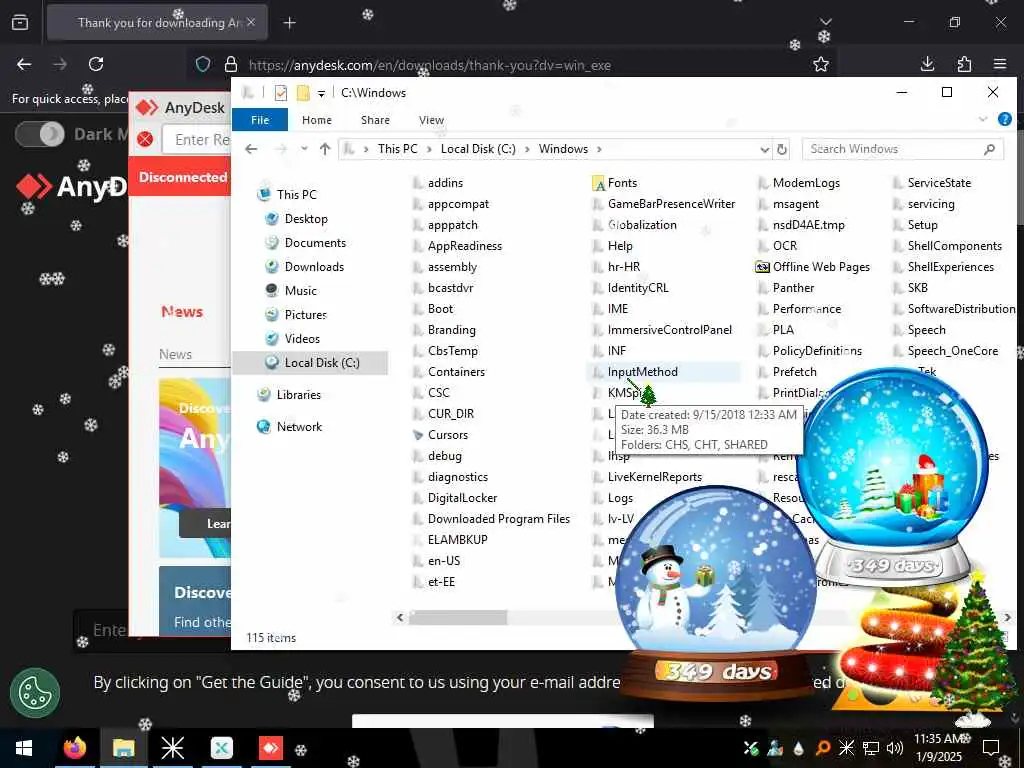Click the chevron after Local Disk (C:) breadcrumb
The height and width of the screenshot is (768, 1024).
(527, 149)
